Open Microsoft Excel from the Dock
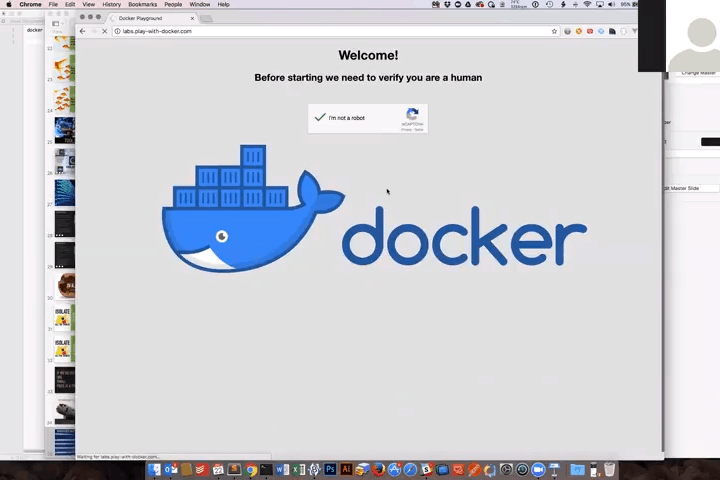Screen dimensions: 720x481 click(298, 470)
